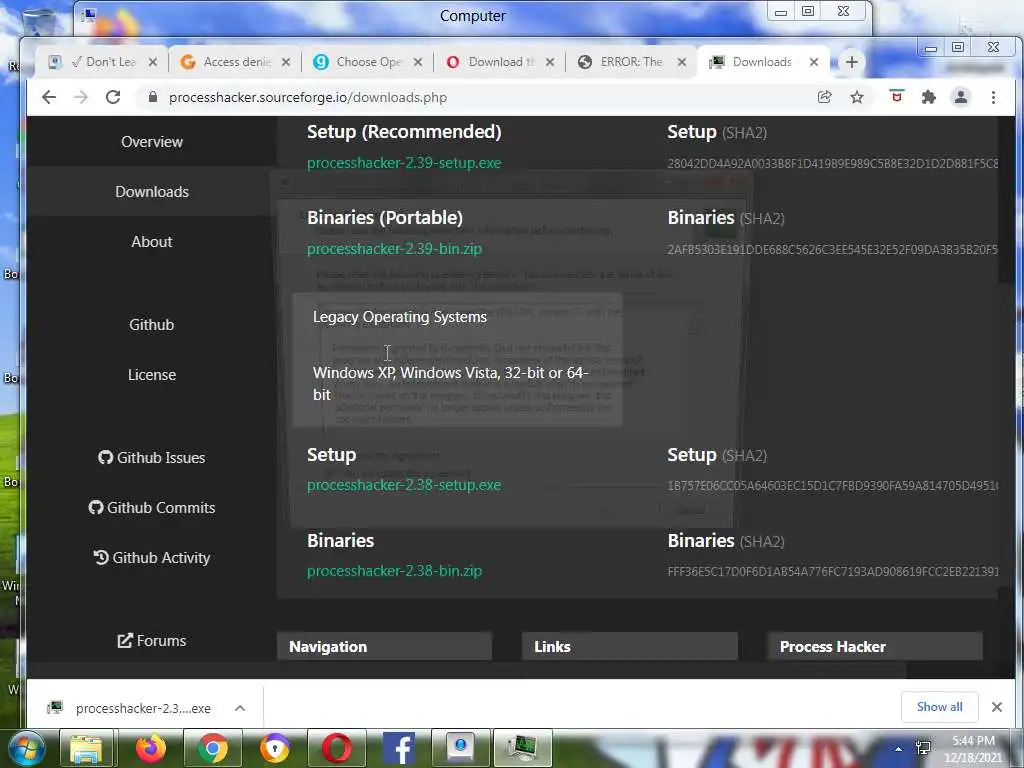Viewport: 1024px width, 768px height.
Task: Open the shield keyhole taskbar app
Action: point(275,748)
